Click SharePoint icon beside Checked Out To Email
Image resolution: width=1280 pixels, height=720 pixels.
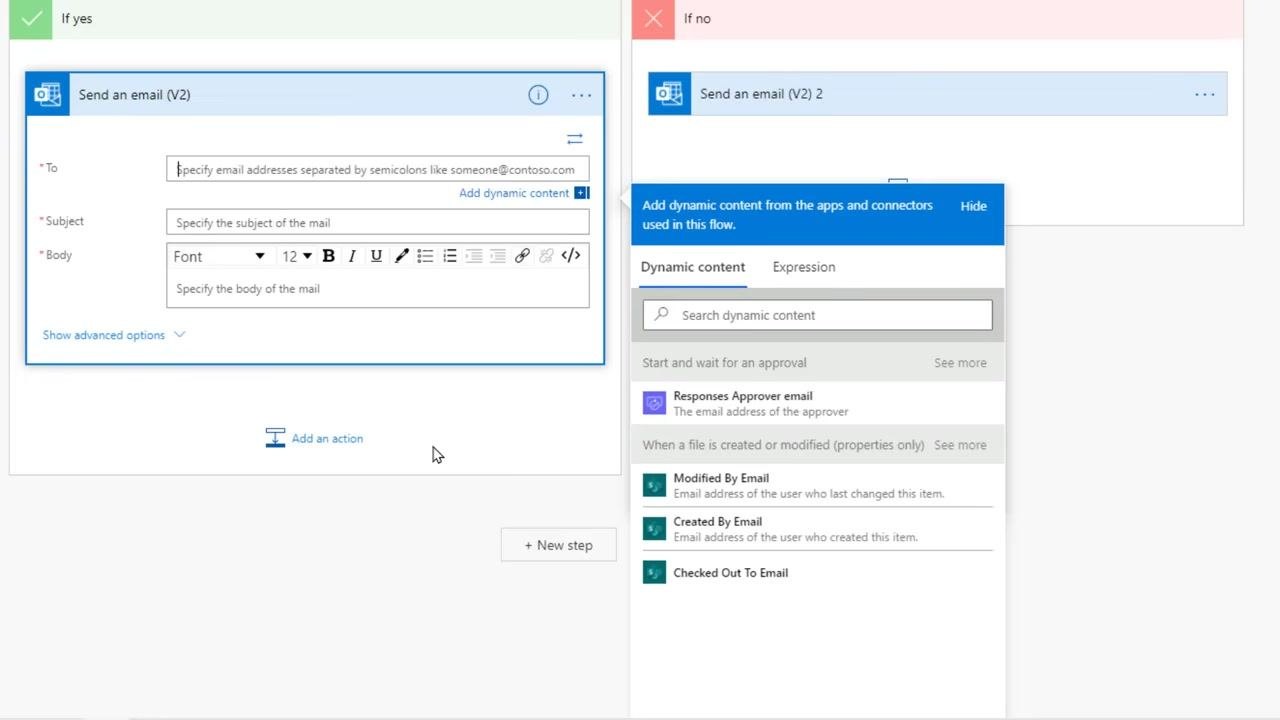(x=654, y=573)
